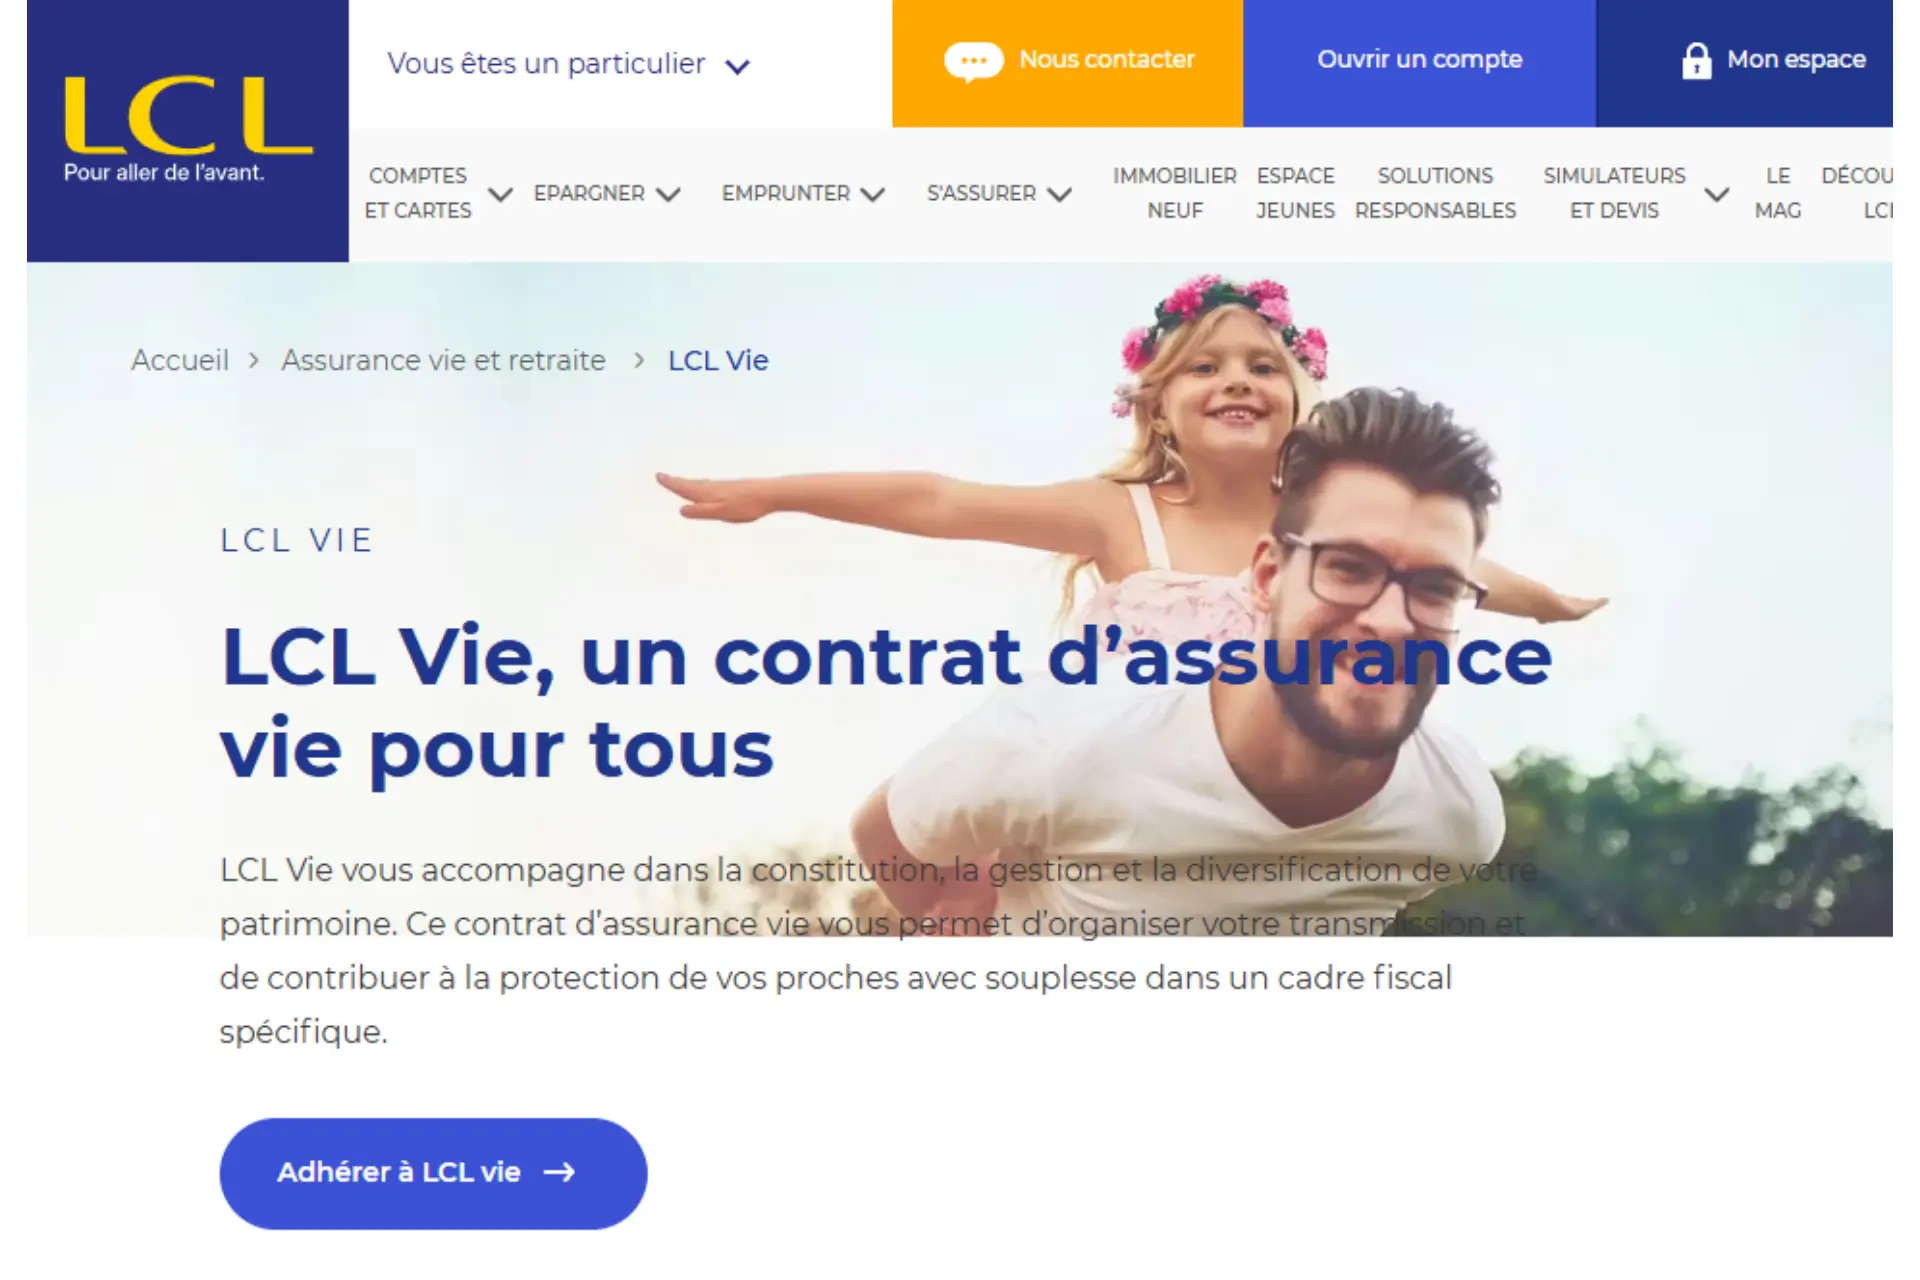Open the Espace jeunes menu item
This screenshot has width=1920, height=1280.
[x=1295, y=193]
